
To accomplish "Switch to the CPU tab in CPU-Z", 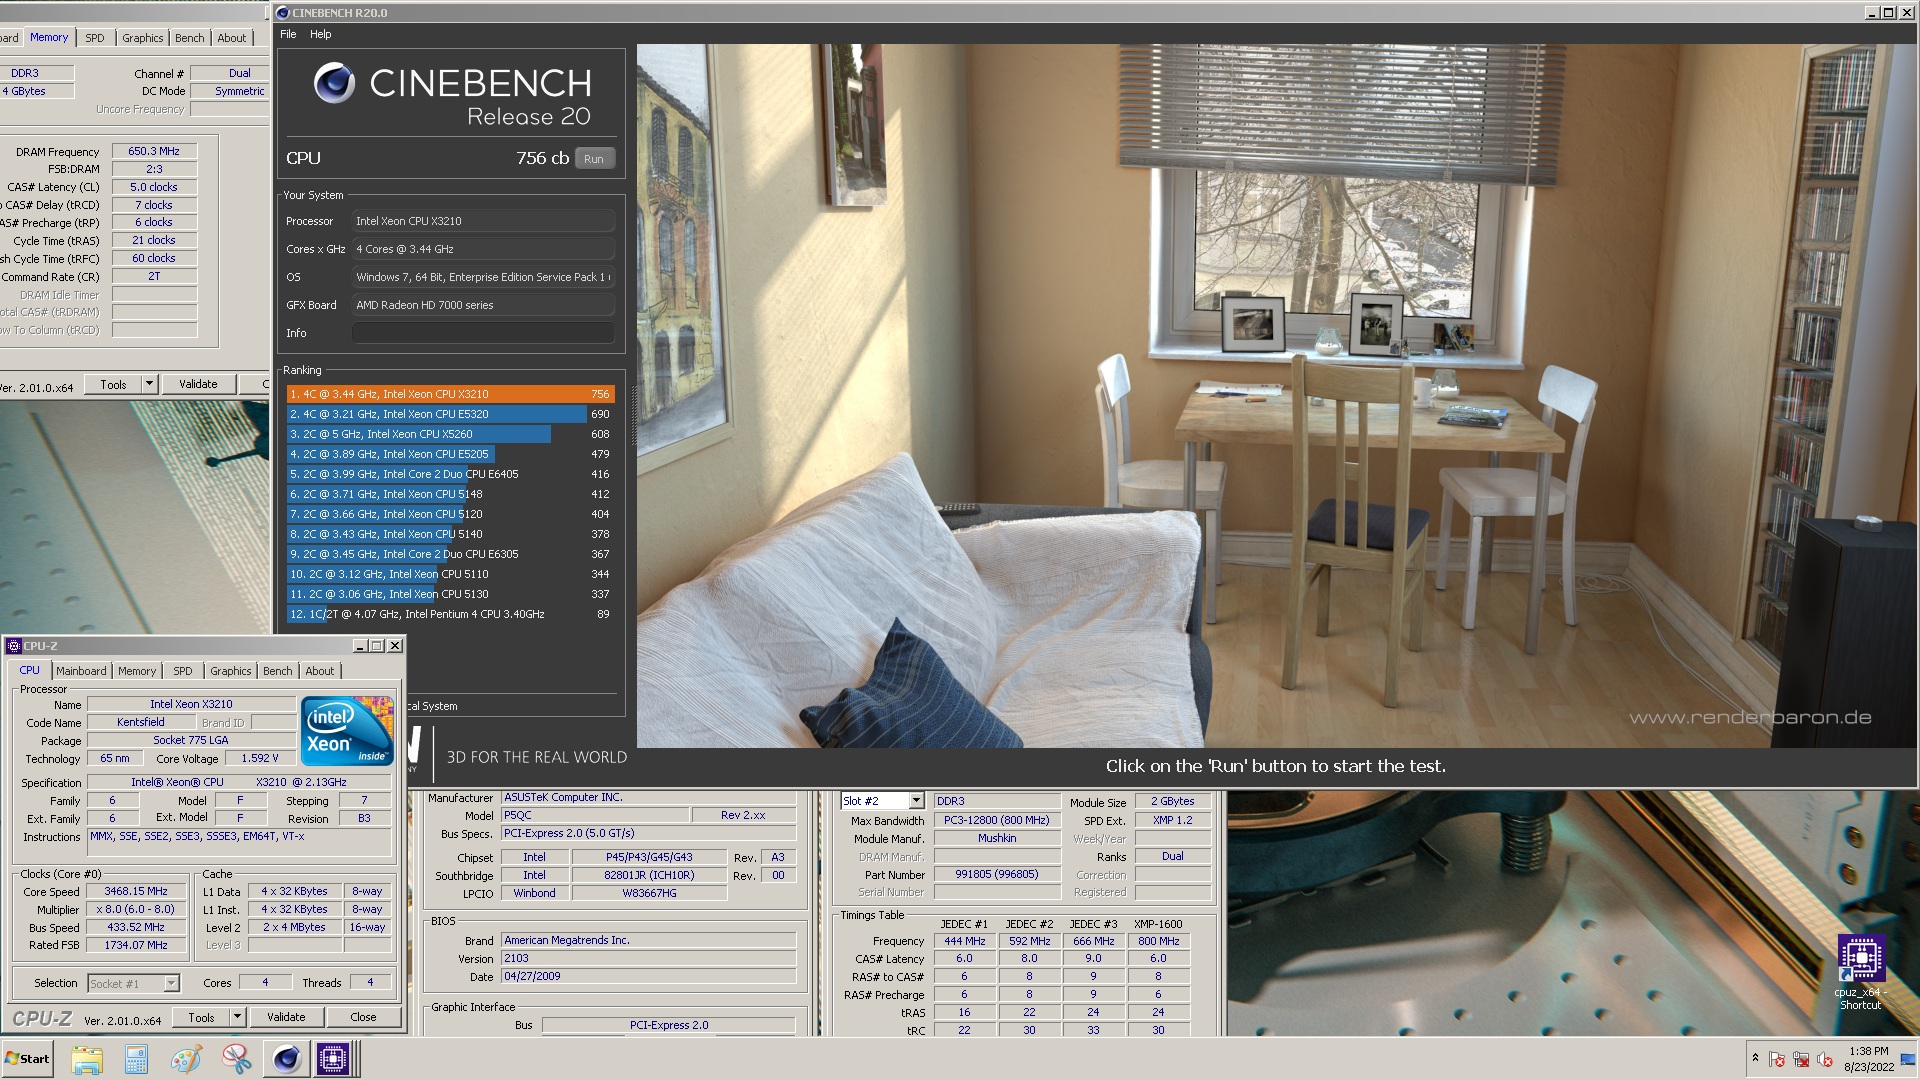I will click(x=30, y=670).
